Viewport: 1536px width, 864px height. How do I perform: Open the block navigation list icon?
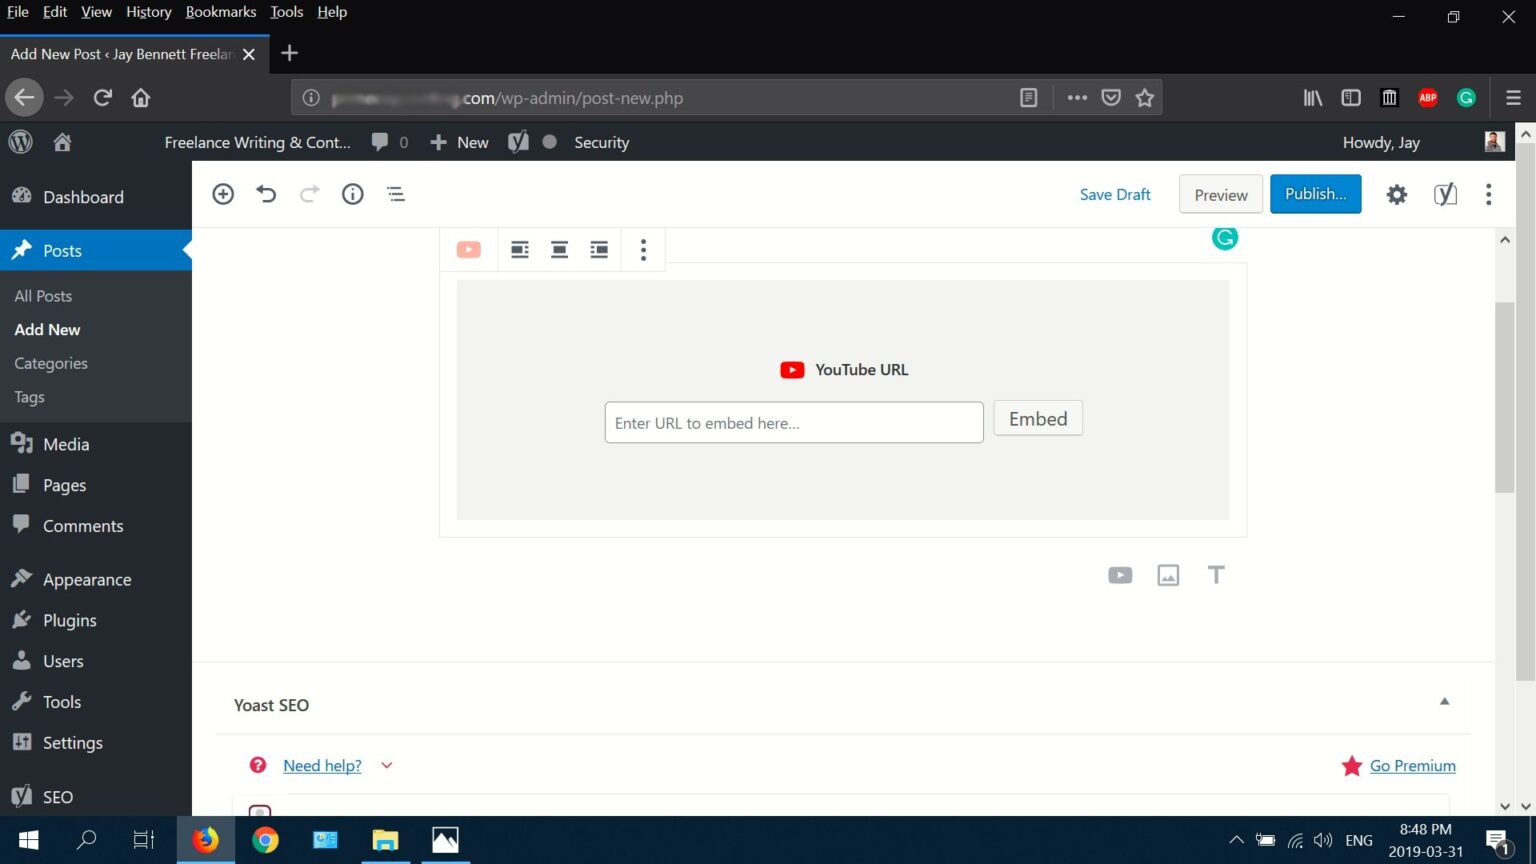[396, 194]
